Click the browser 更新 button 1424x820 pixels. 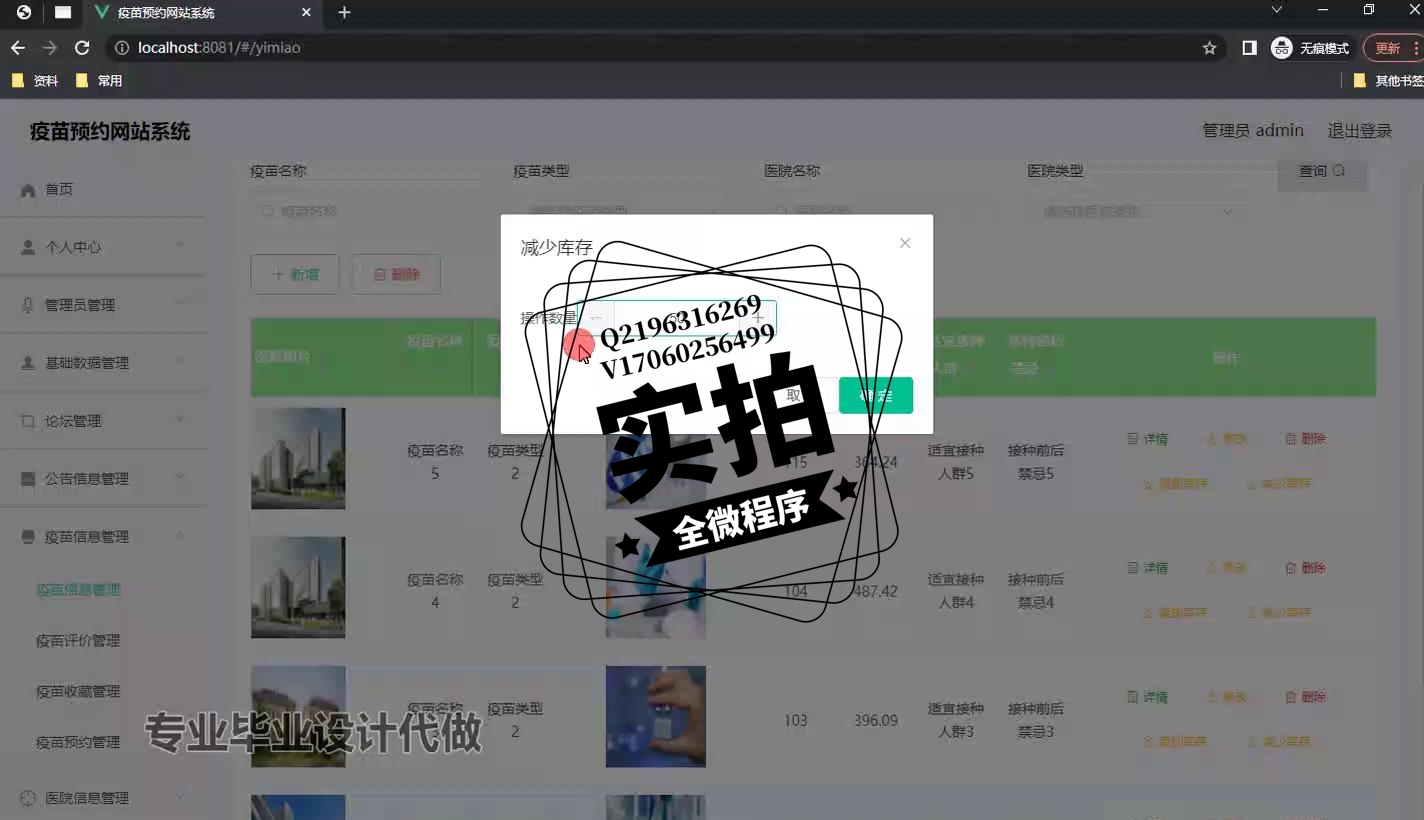click(x=1392, y=48)
